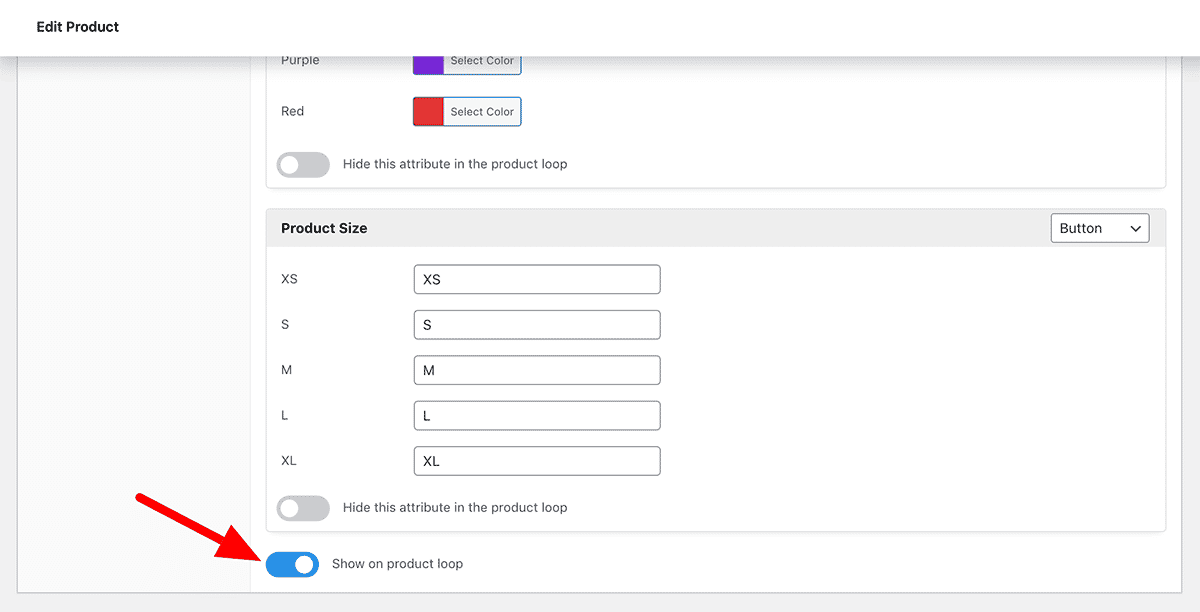Click the Product Size section header
Screen dimensions: 1200x612
coord(716,228)
